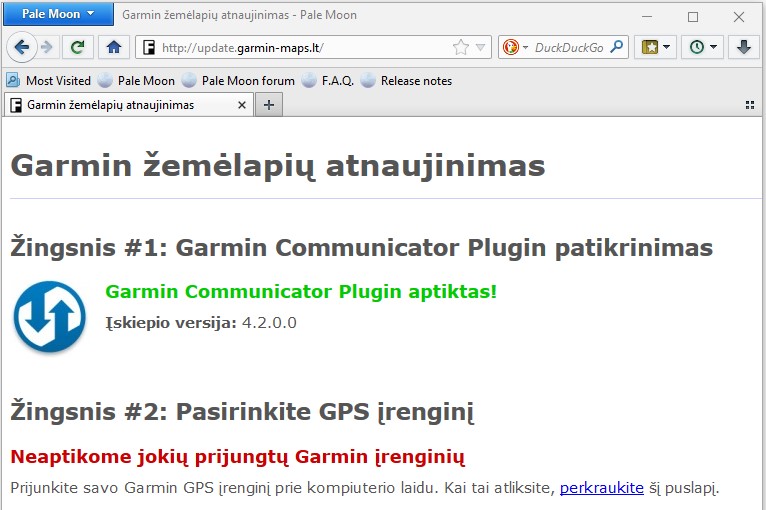Screen dimensions: 766x510
Task: Open the Pale Moon forum bookmark
Action: coord(238,81)
